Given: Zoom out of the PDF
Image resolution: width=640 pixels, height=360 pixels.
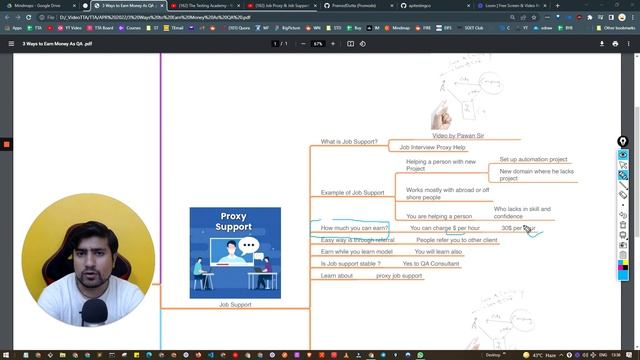Looking at the screenshot, I should (303, 44).
